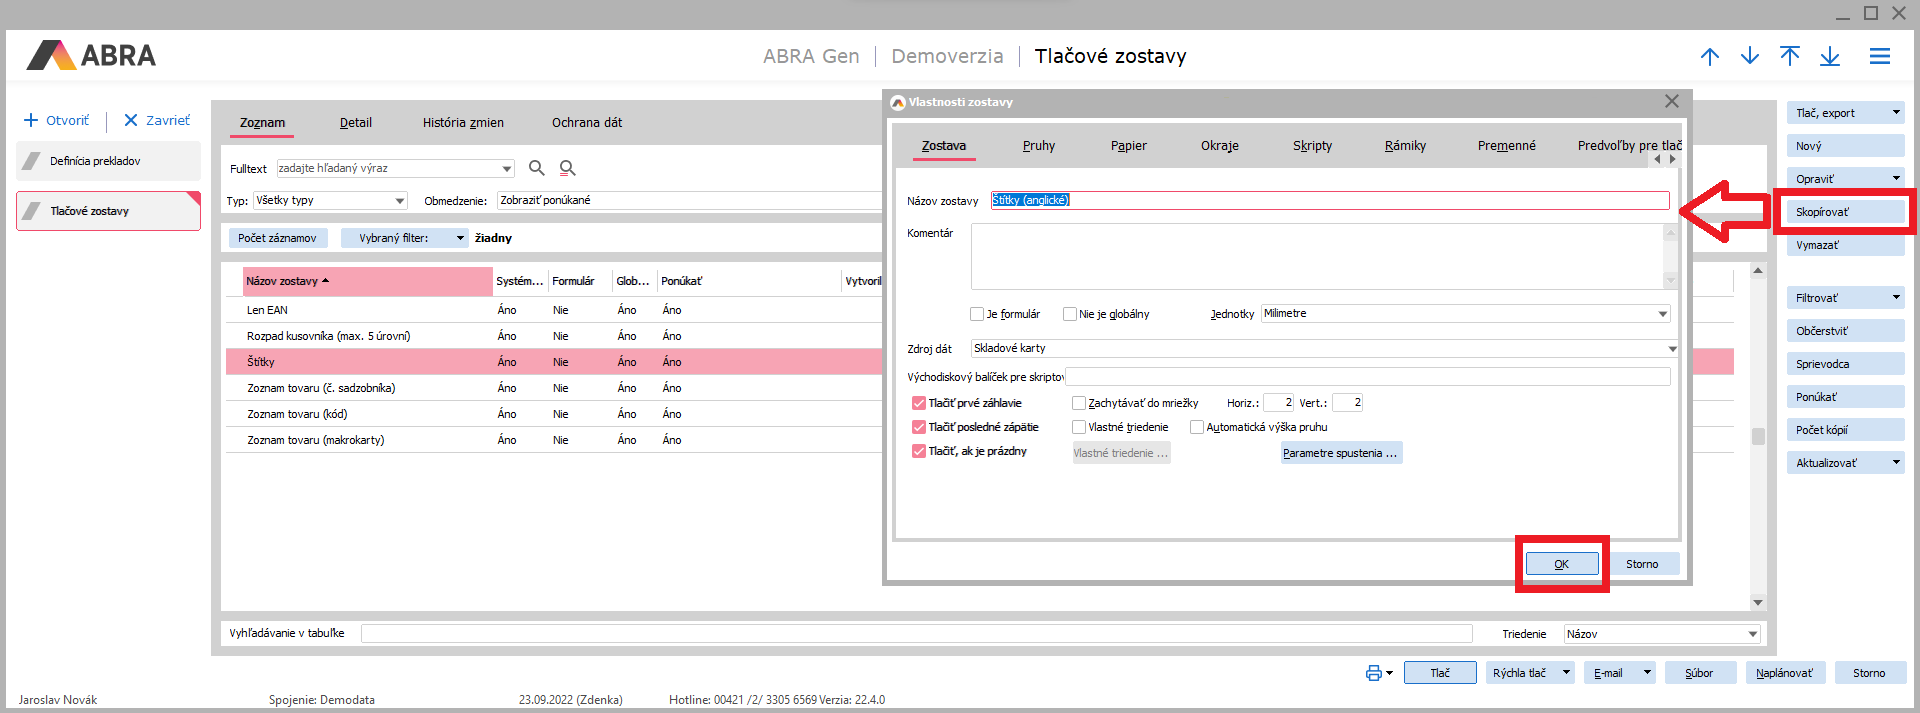Click the Názov zostavy text field

(1330, 201)
